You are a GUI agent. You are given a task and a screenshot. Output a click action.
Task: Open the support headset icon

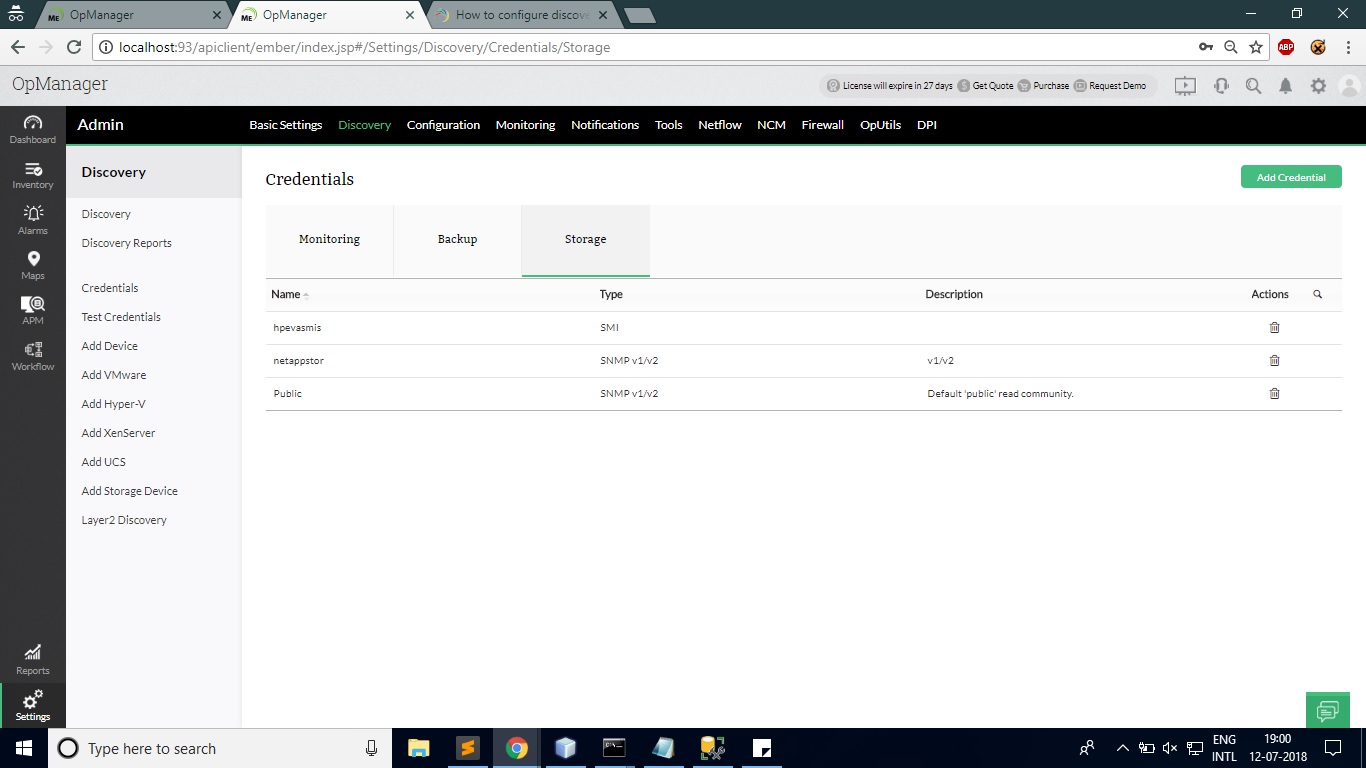click(x=1221, y=86)
